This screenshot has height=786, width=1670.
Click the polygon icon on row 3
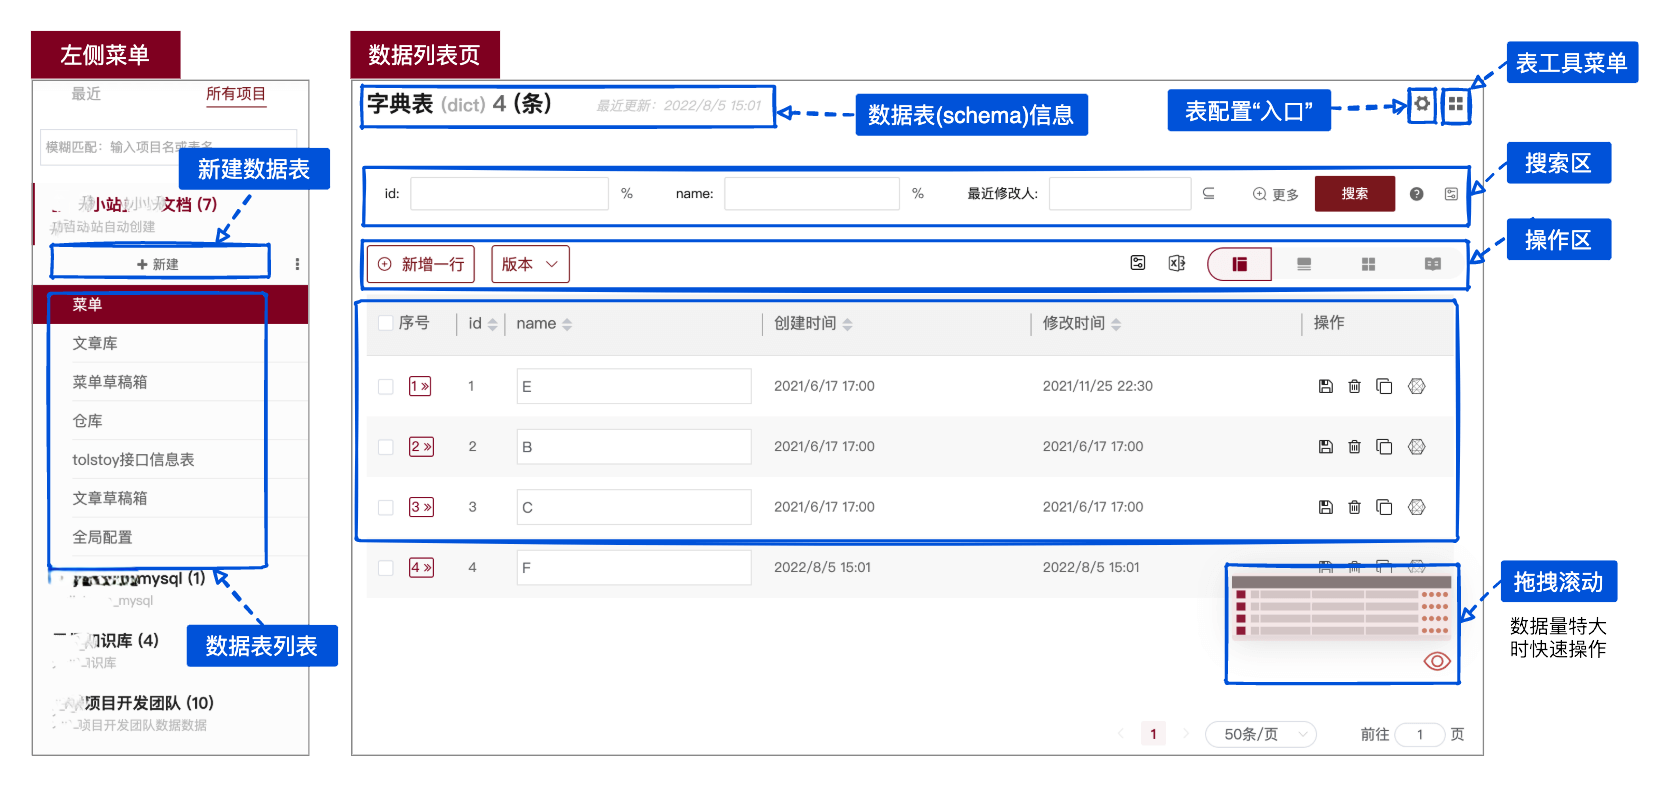(1417, 507)
